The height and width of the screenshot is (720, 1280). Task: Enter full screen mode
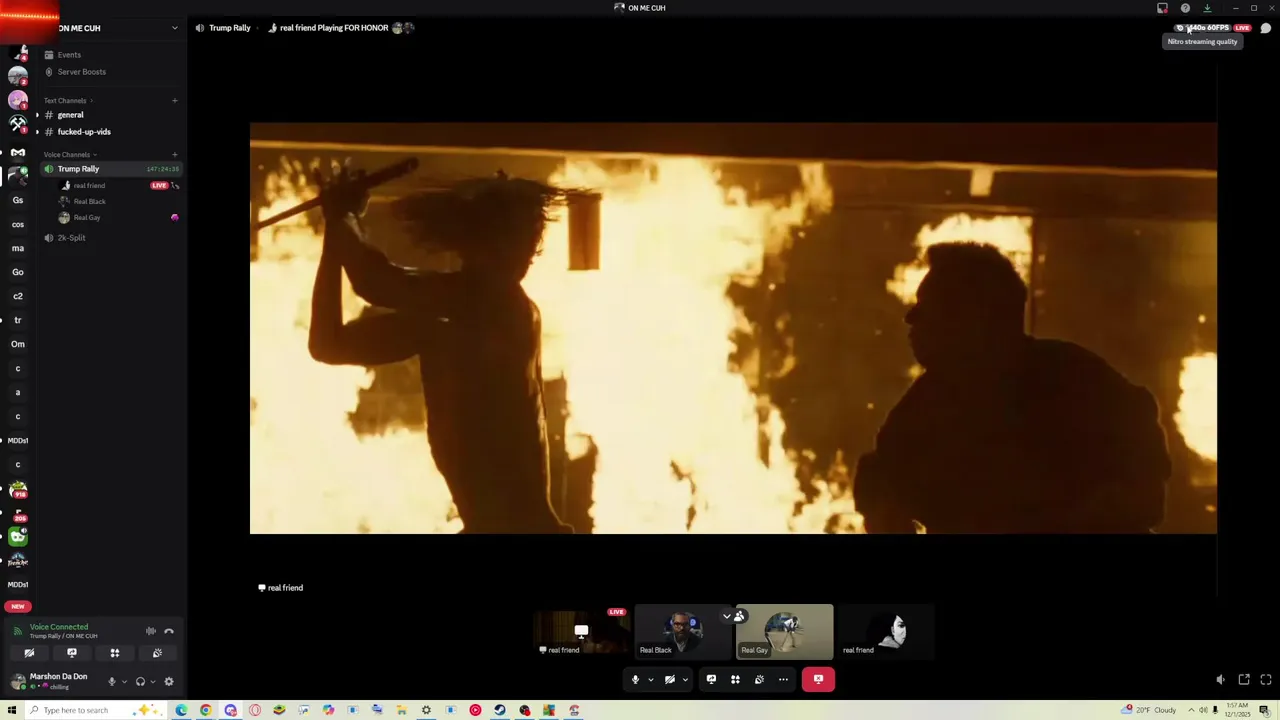(x=1266, y=680)
